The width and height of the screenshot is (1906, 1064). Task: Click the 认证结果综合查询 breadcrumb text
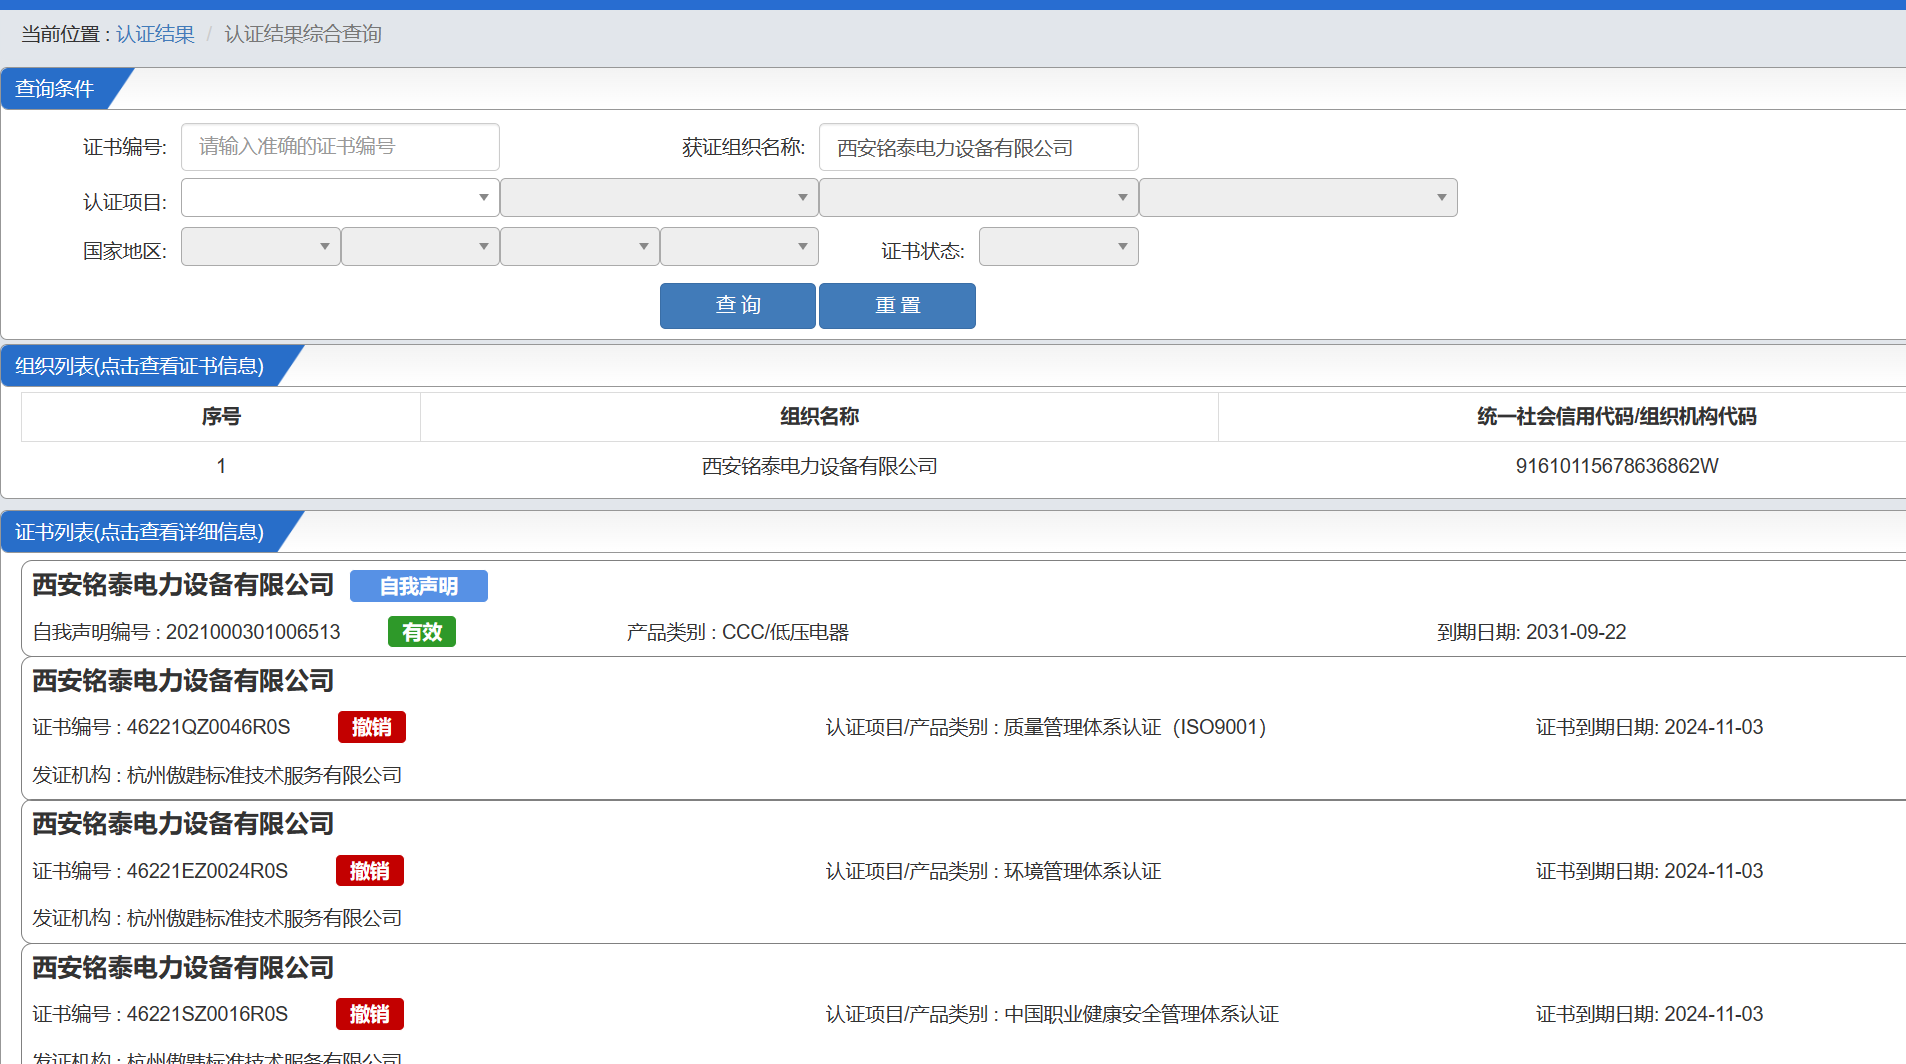tap(303, 34)
